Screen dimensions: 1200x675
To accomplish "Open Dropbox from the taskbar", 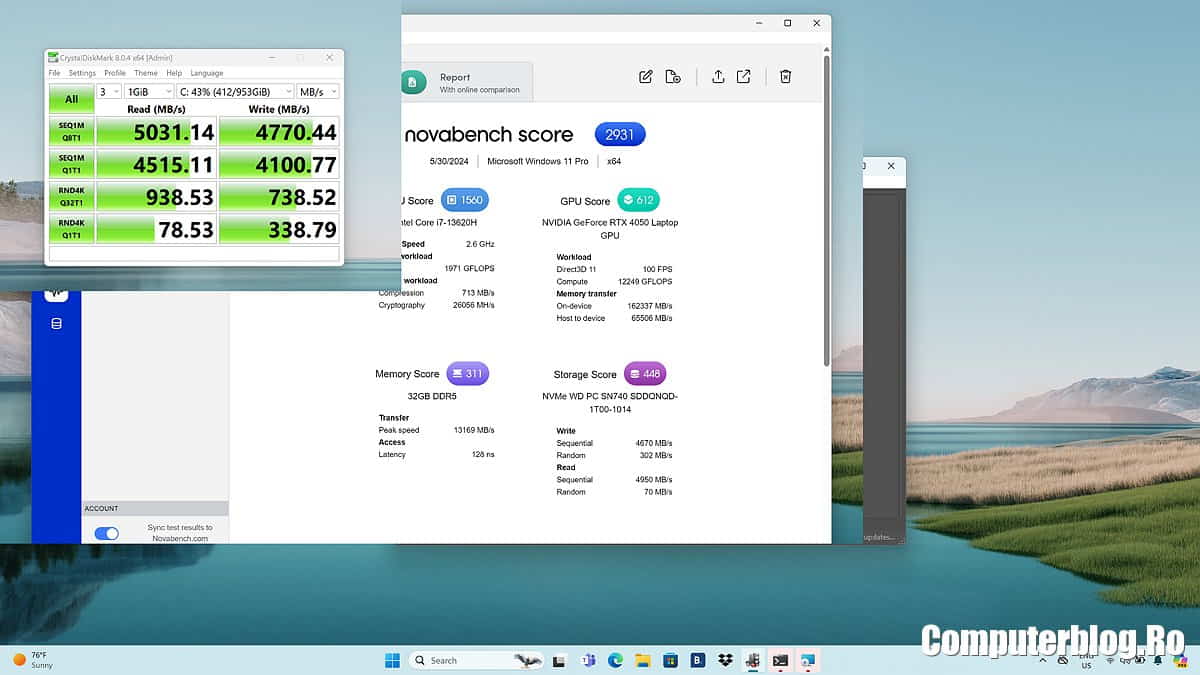I will pos(725,660).
